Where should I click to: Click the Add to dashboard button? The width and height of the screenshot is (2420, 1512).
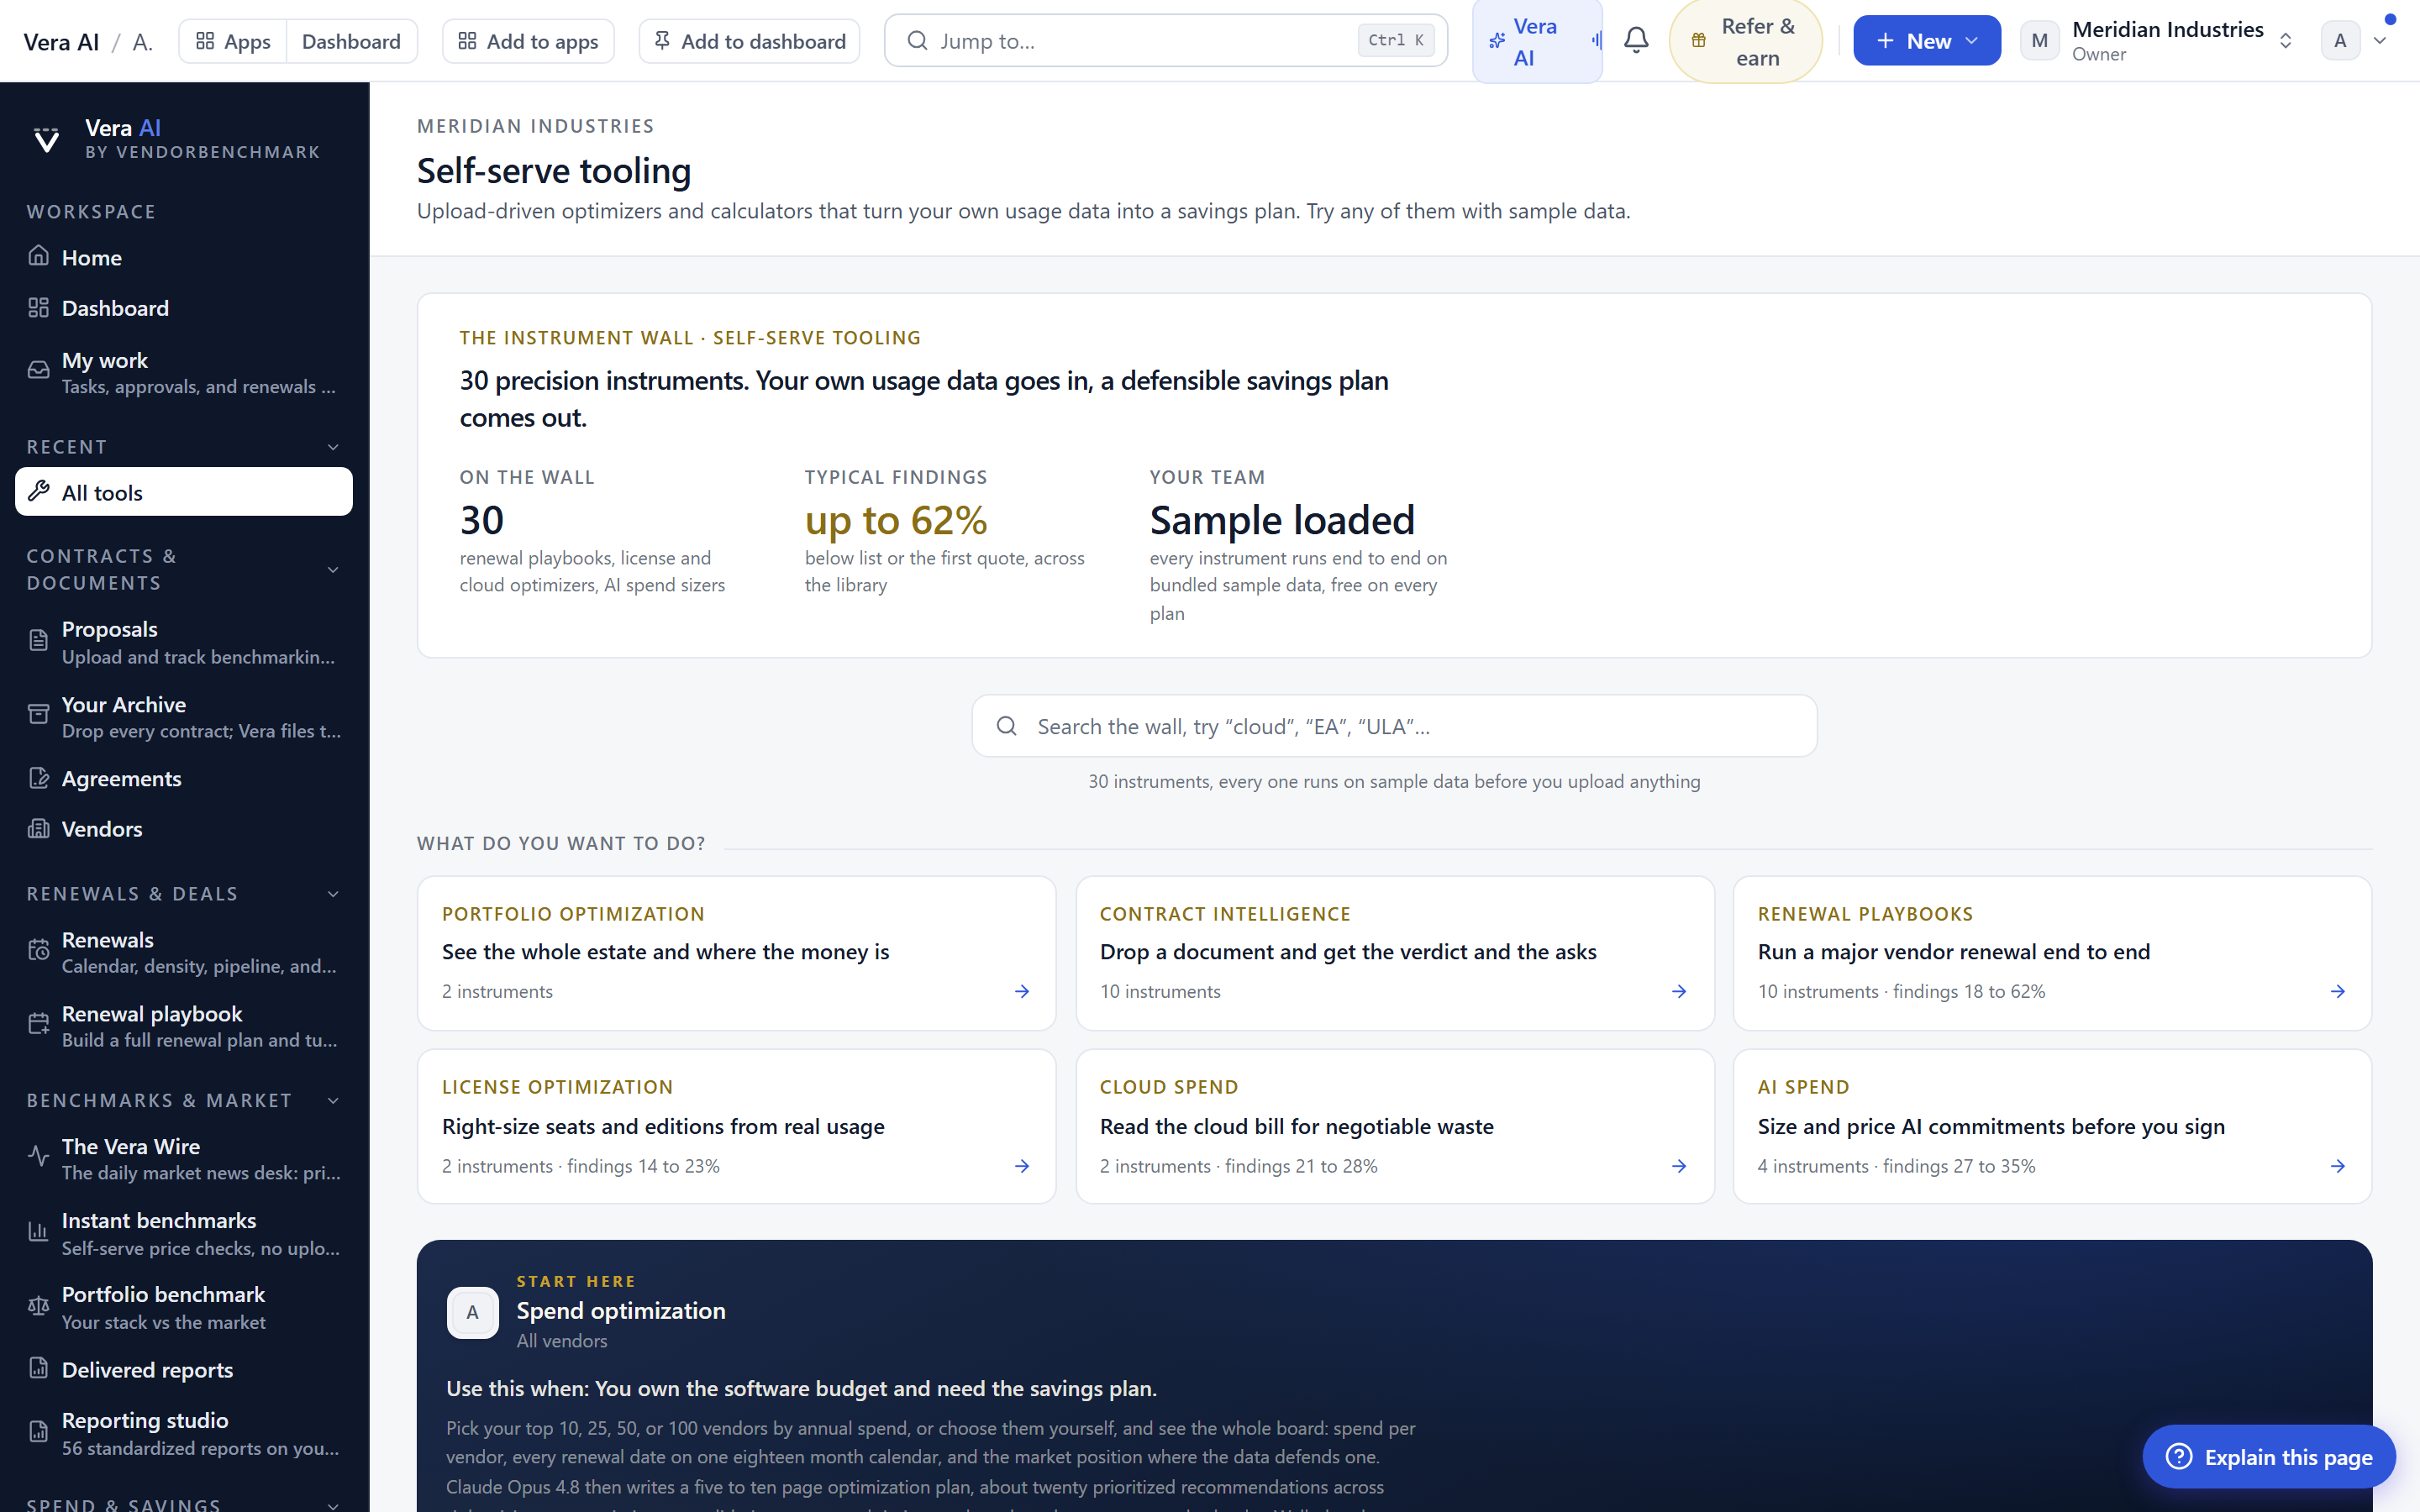(x=749, y=41)
